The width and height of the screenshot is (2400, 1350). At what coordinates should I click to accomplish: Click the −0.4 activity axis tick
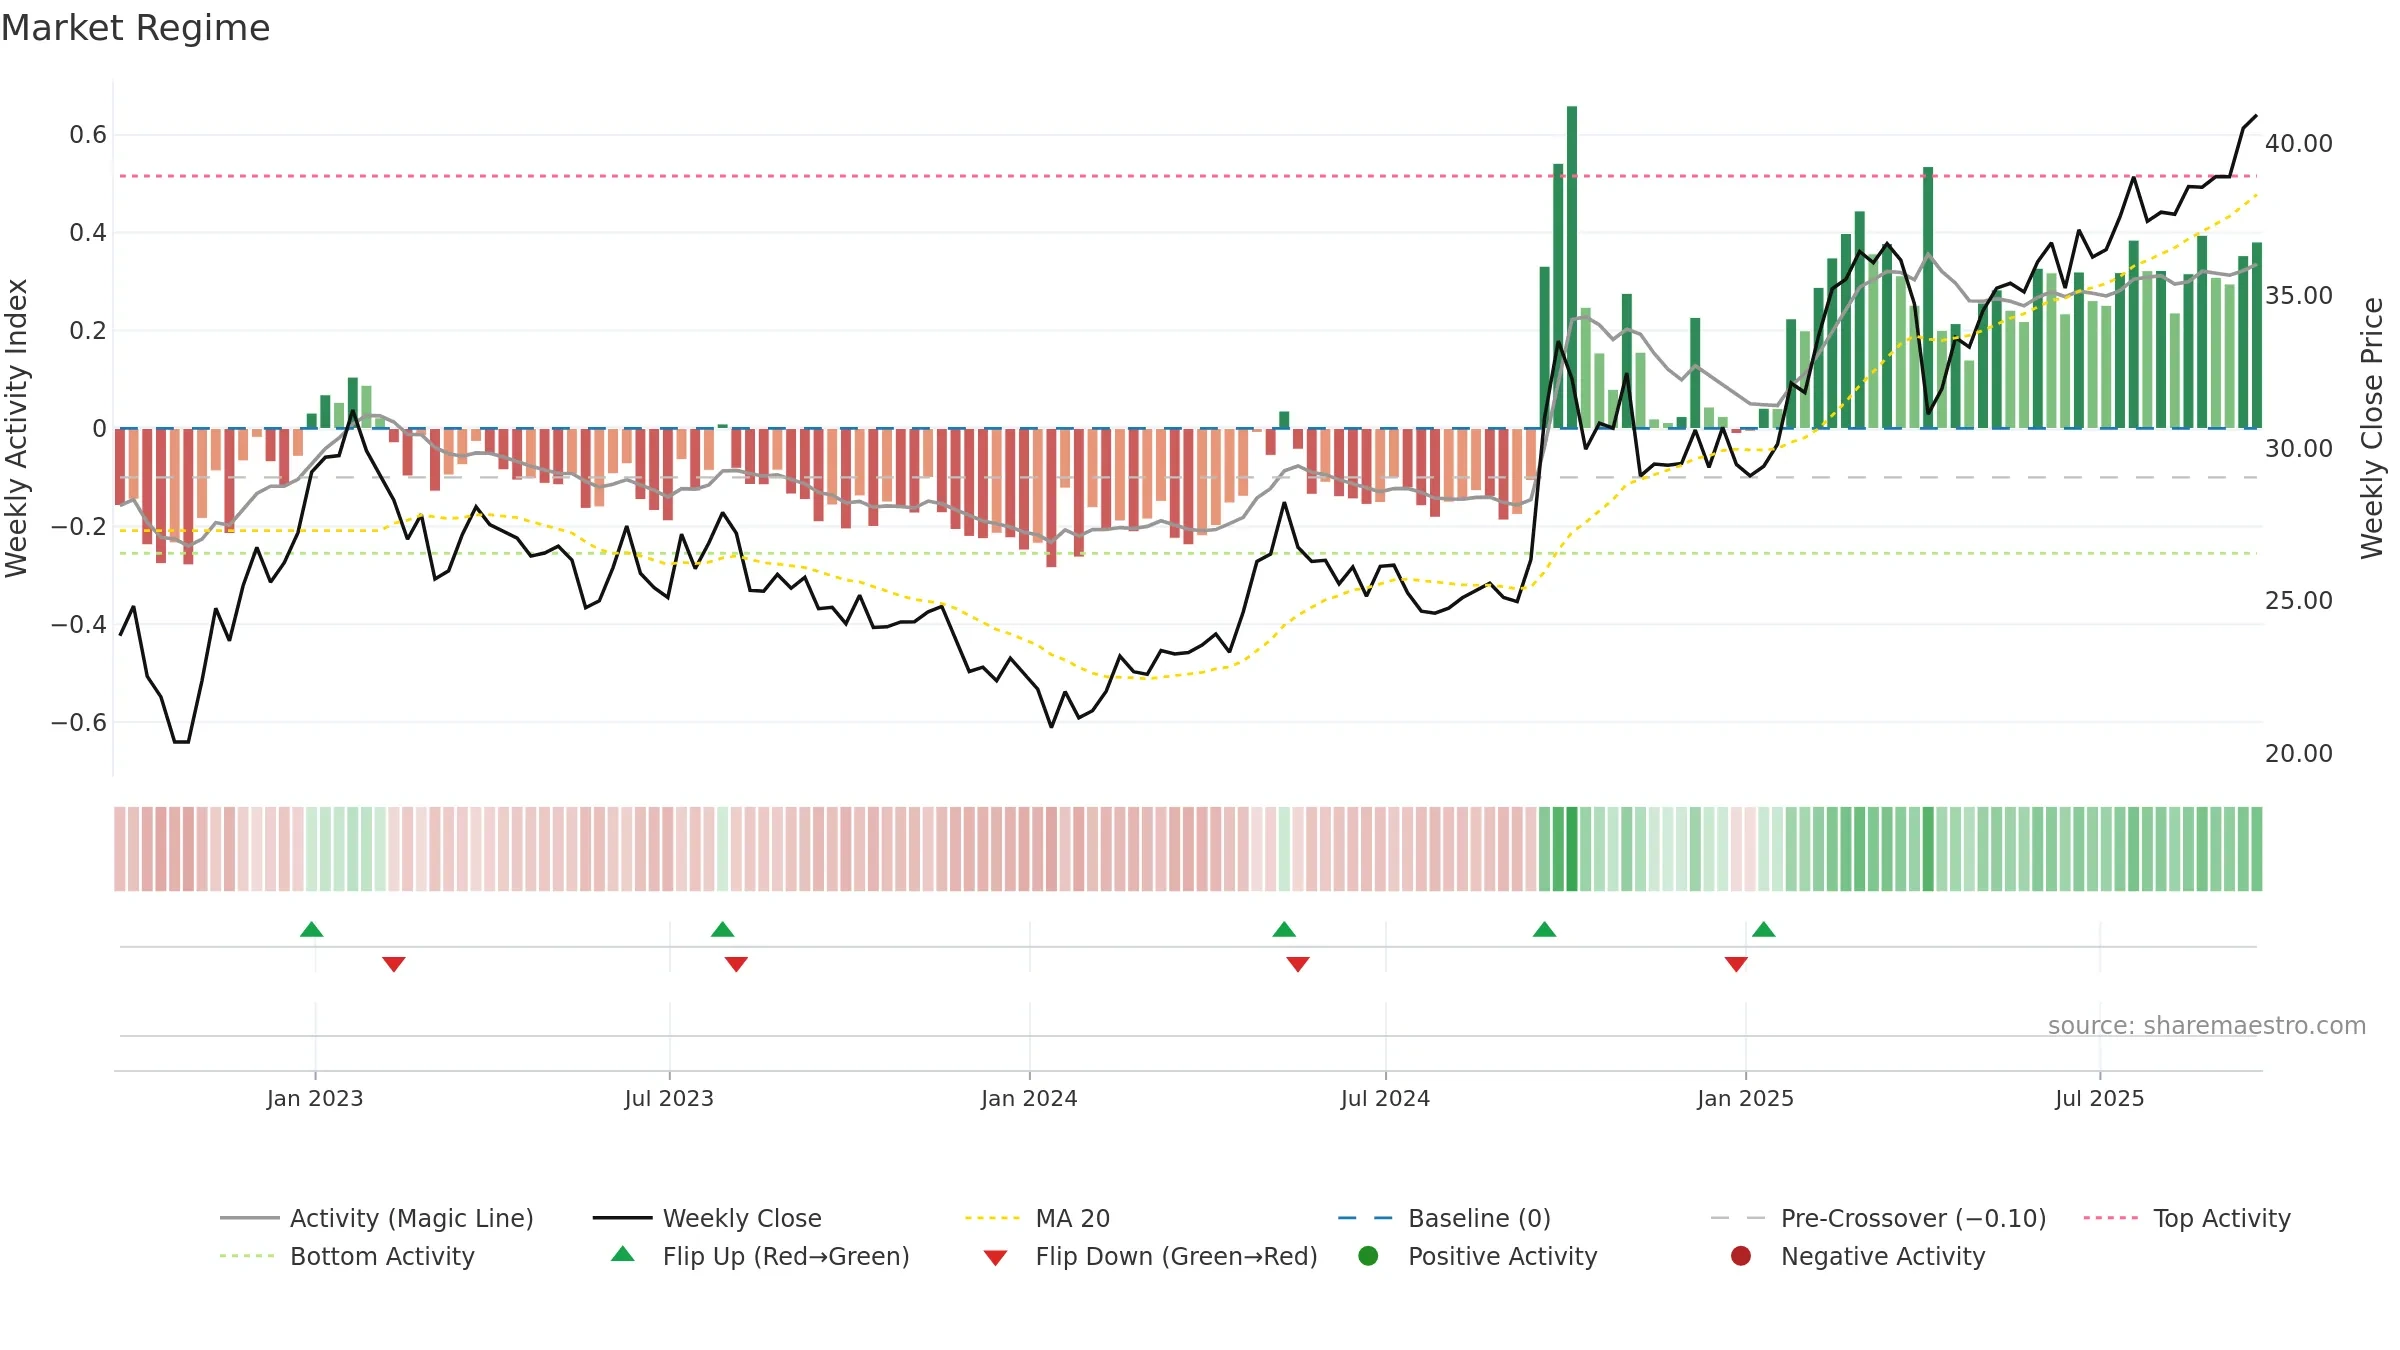click(79, 624)
